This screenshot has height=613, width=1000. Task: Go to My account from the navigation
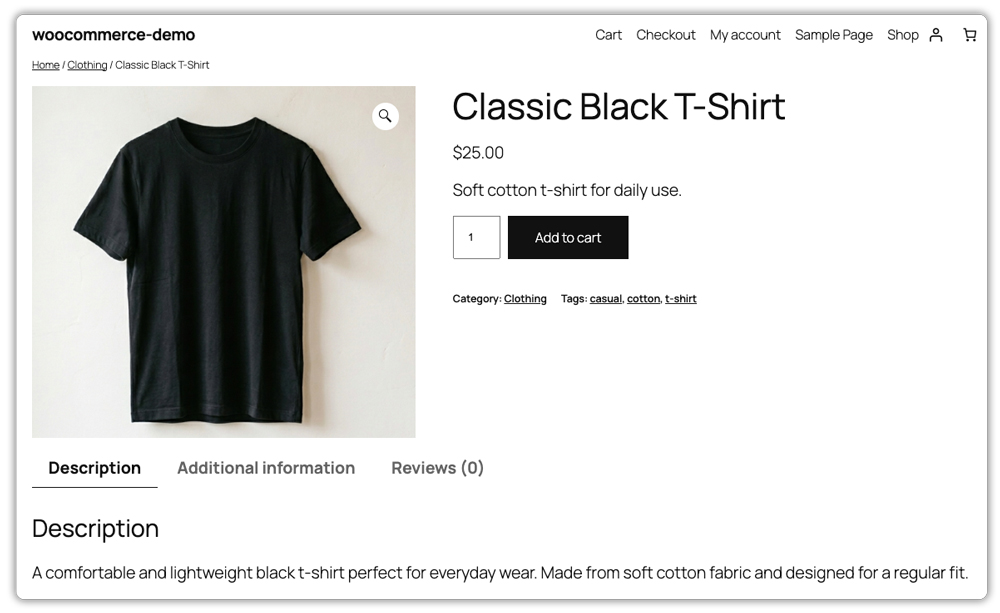(745, 35)
